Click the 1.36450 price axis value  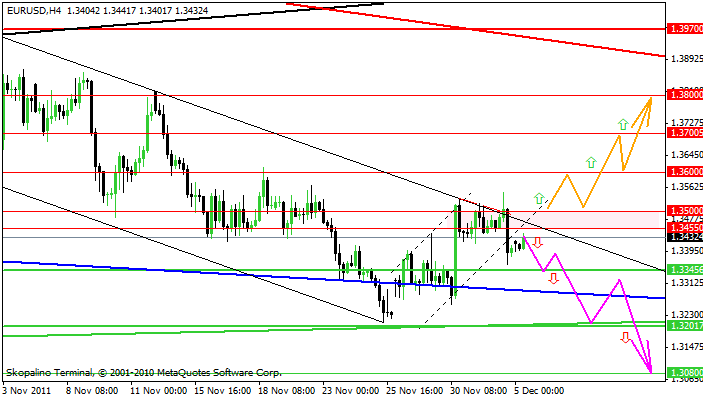pos(687,155)
